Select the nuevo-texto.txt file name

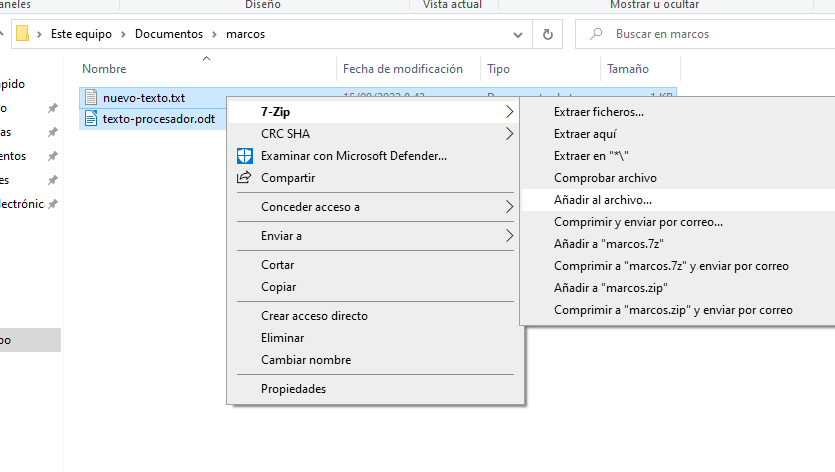pyautogui.click(x=144, y=98)
